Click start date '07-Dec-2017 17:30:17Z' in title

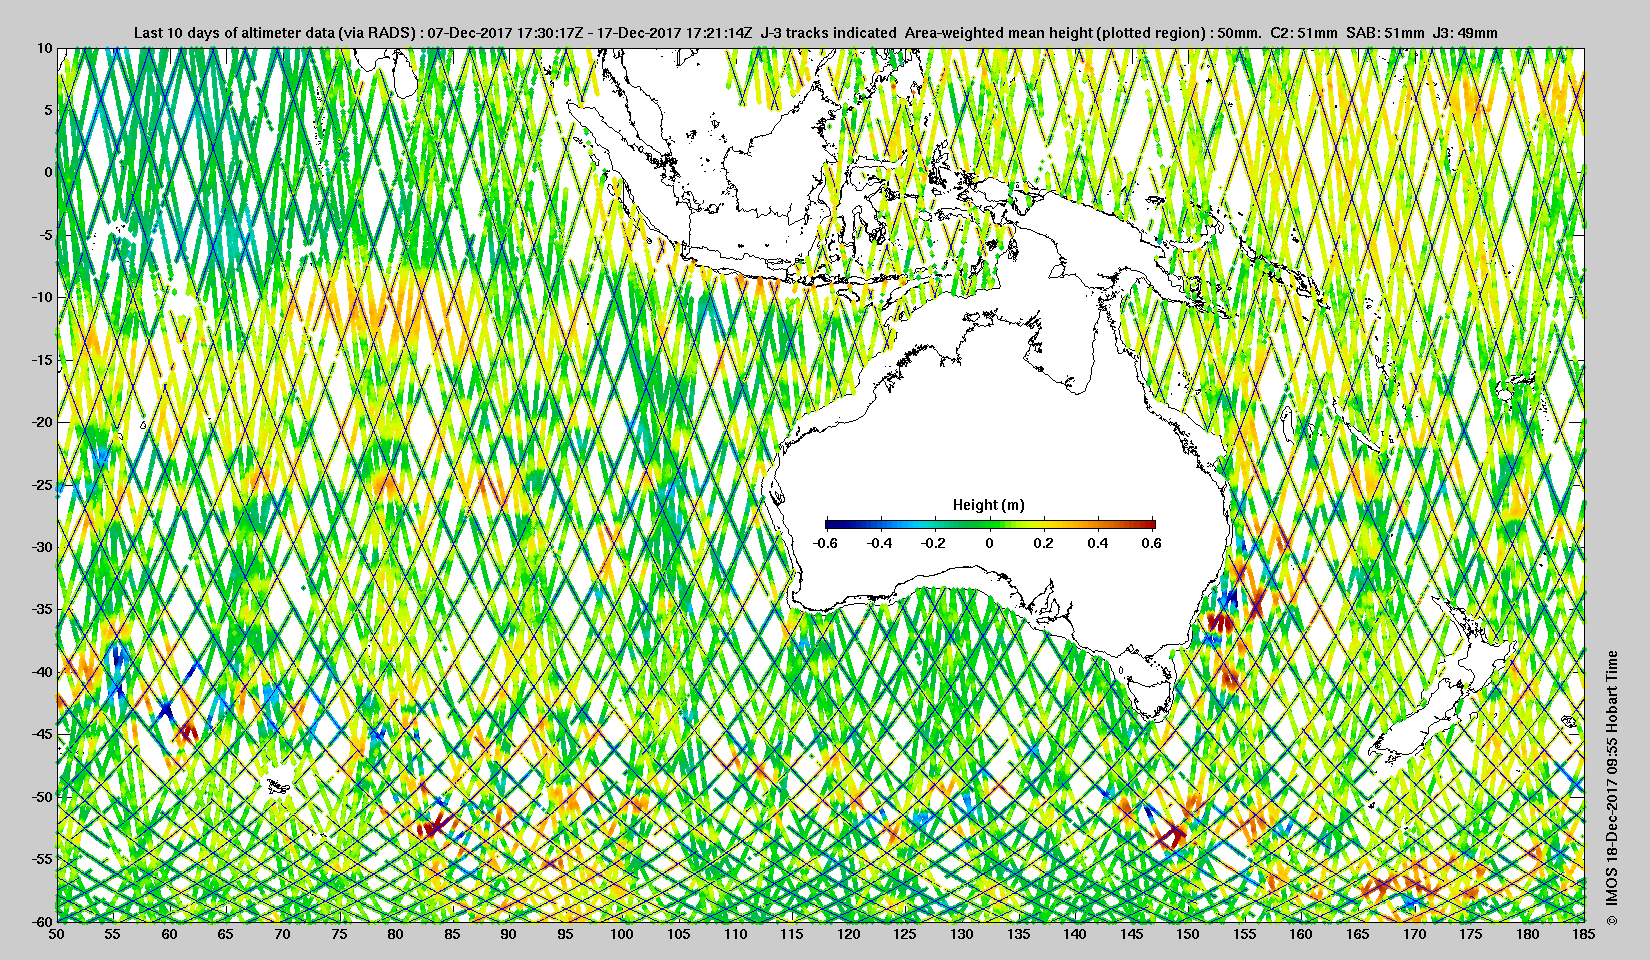click(x=506, y=33)
